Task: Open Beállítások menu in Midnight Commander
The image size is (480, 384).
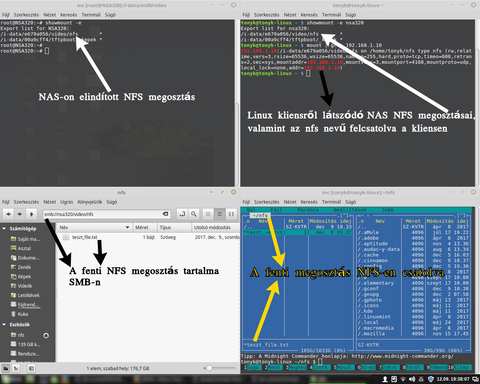Action: [x=350, y=210]
